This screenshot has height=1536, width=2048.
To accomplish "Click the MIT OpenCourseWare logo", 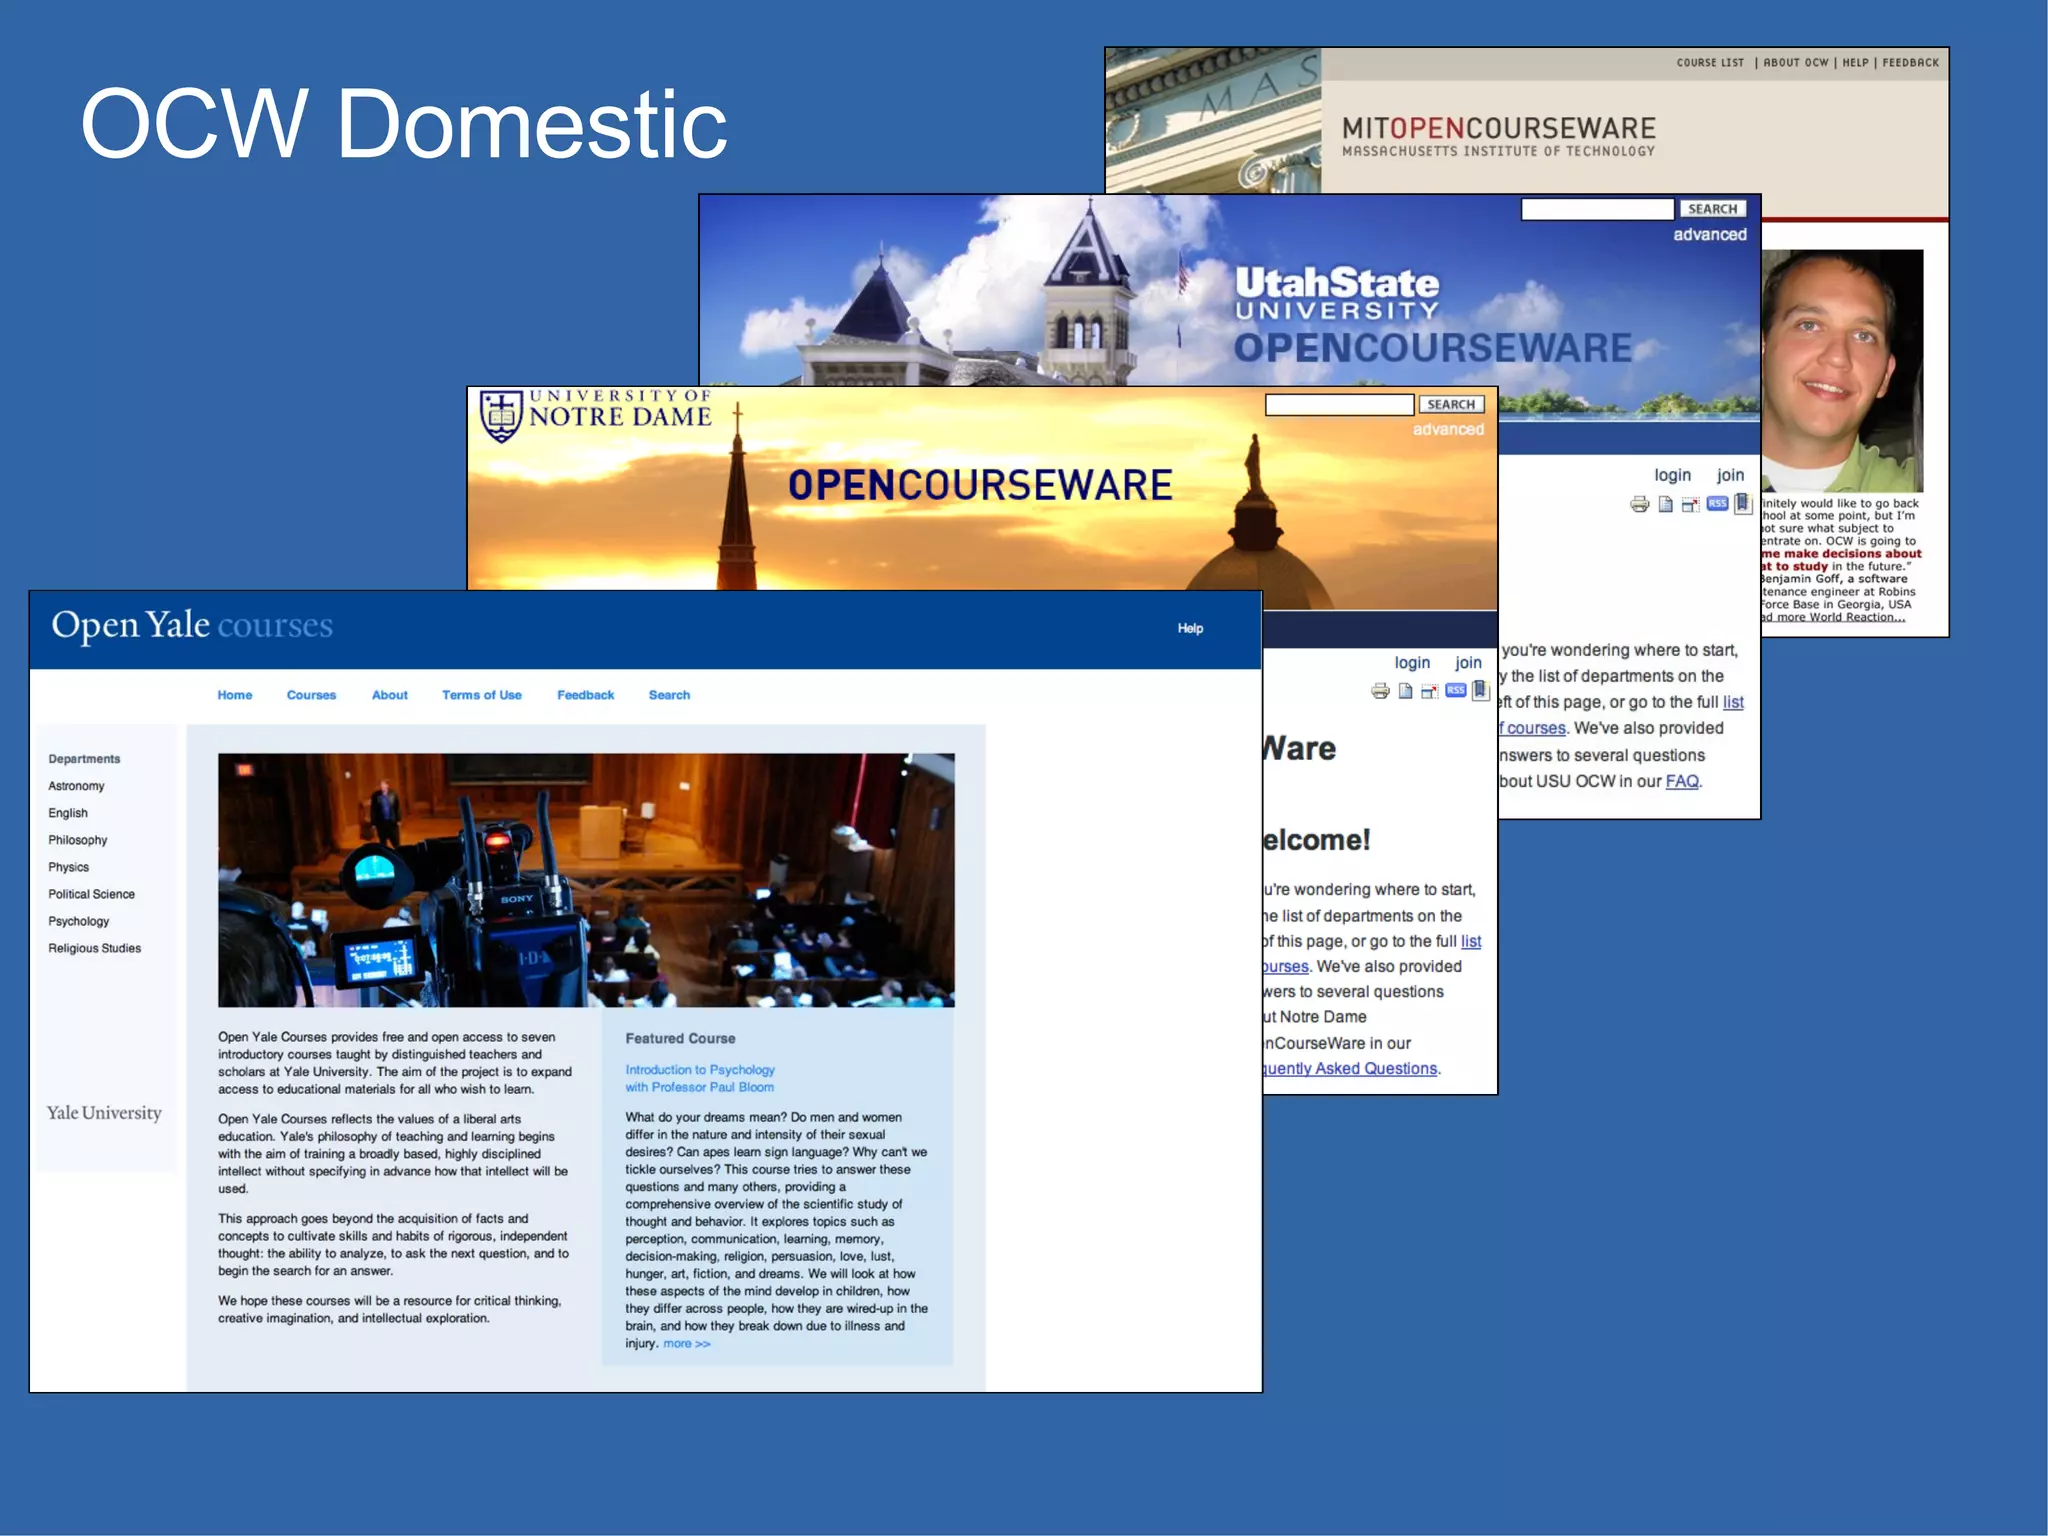I will (x=1498, y=136).
